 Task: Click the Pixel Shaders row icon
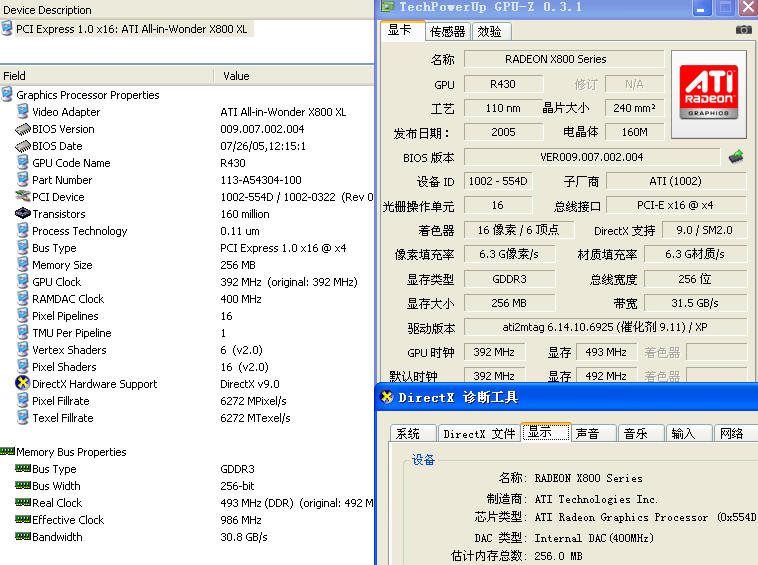coord(22,366)
